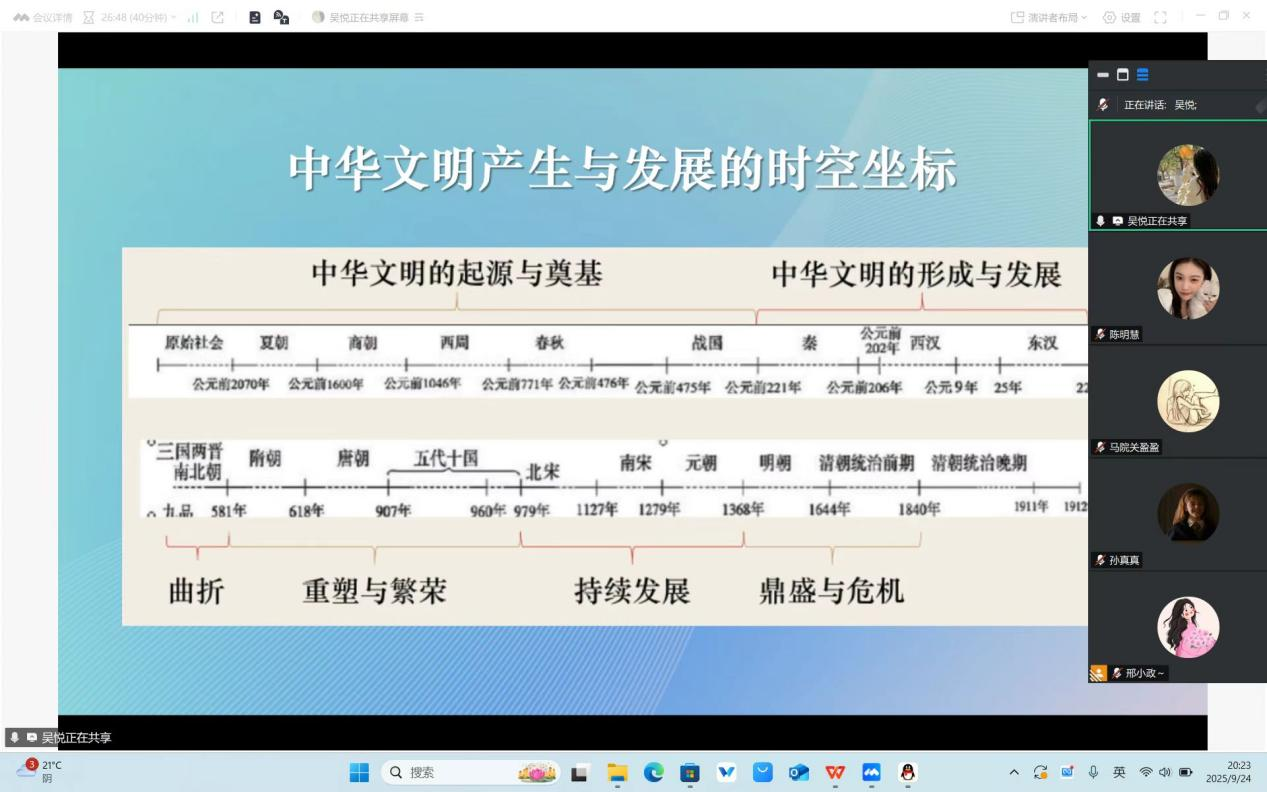Open 设置 settings
1267x792 pixels.
pyautogui.click(x=1121, y=17)
